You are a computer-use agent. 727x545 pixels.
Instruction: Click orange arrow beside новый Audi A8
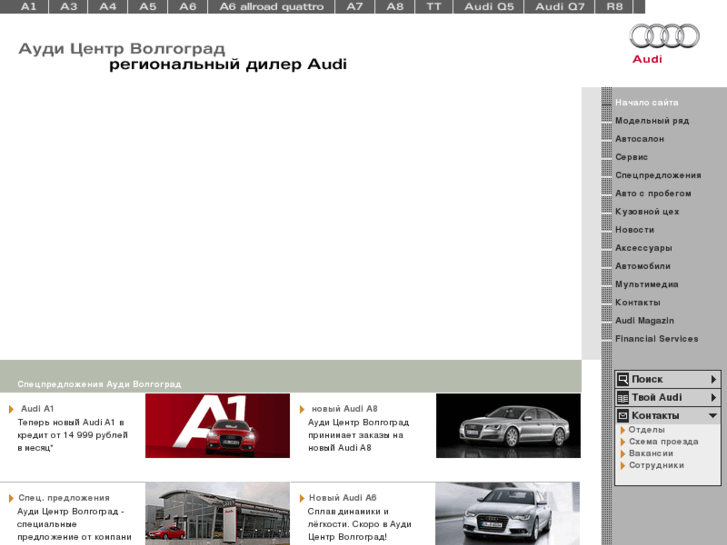302,409
